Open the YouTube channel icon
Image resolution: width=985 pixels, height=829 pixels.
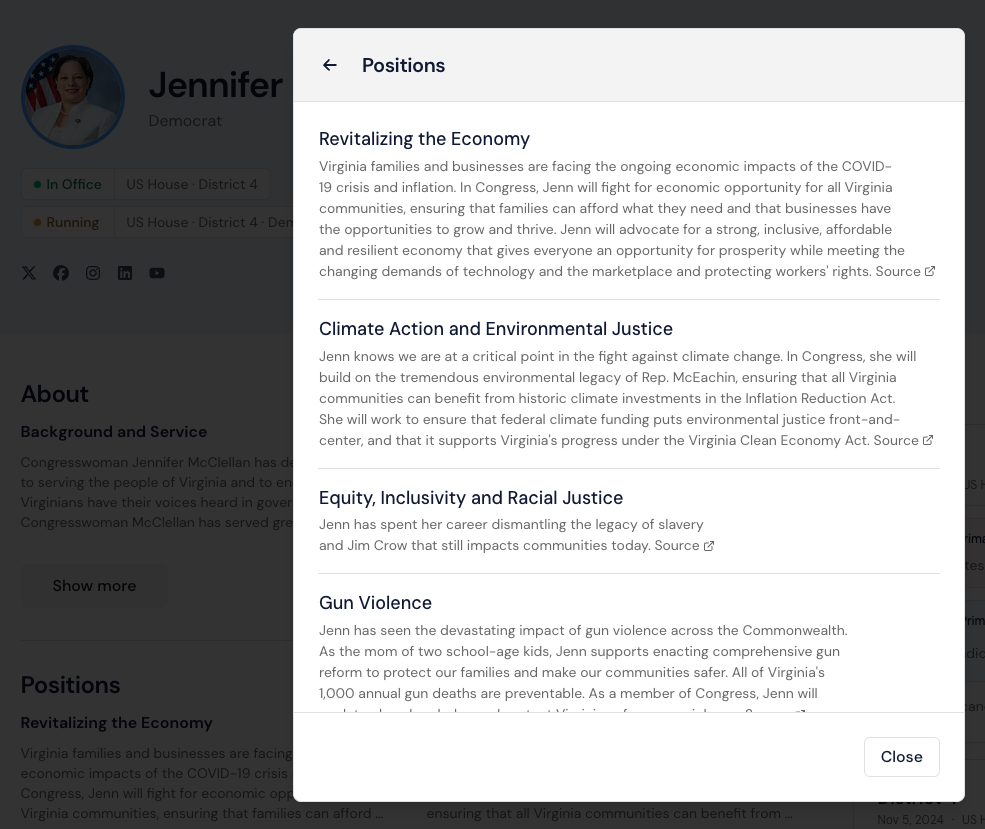[x=157, y=273]
